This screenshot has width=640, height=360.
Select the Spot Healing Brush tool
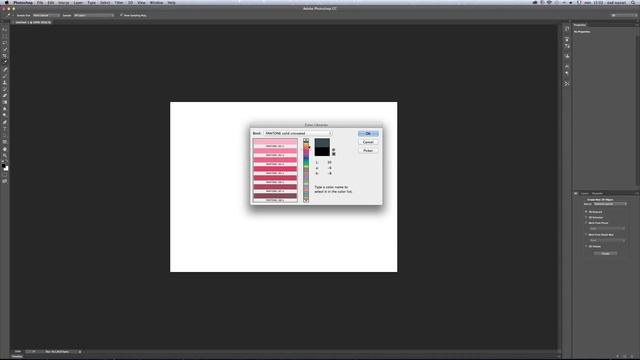point(5,69)
